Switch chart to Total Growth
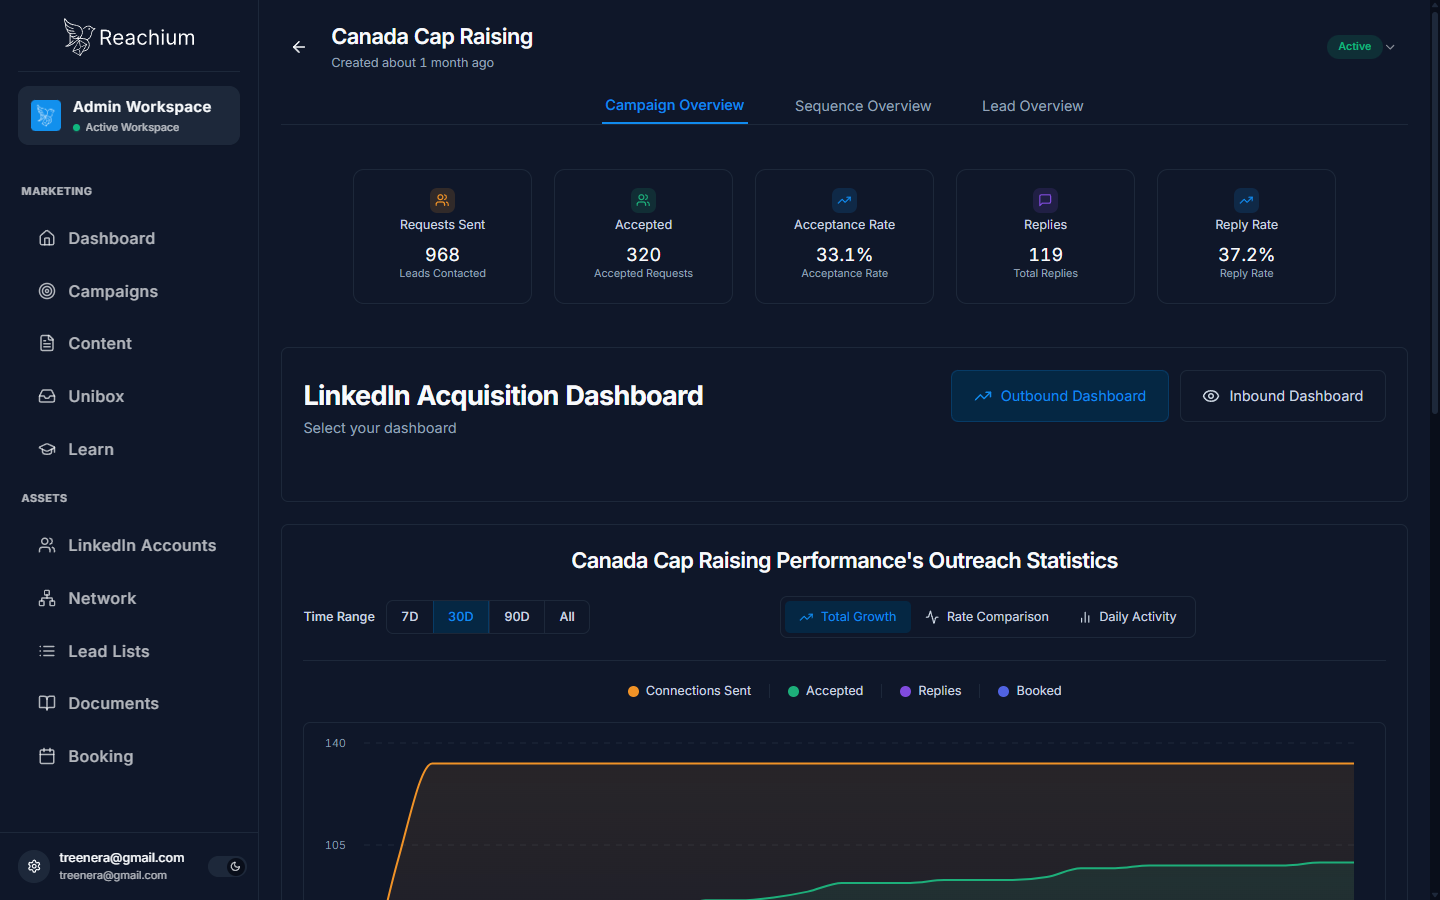Screen dimensions: 1440x900 point(848,617)
